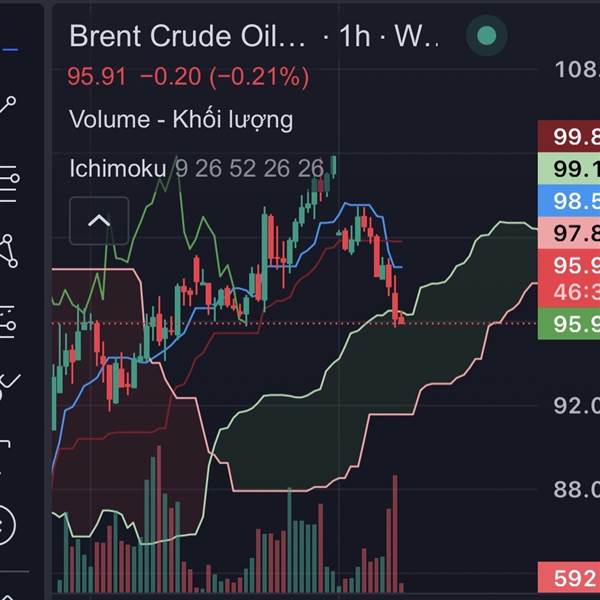The height and width of the screenshot is (600, 600).
Task: Open the emoji and icons tool
Action: [x=6, y=522]
